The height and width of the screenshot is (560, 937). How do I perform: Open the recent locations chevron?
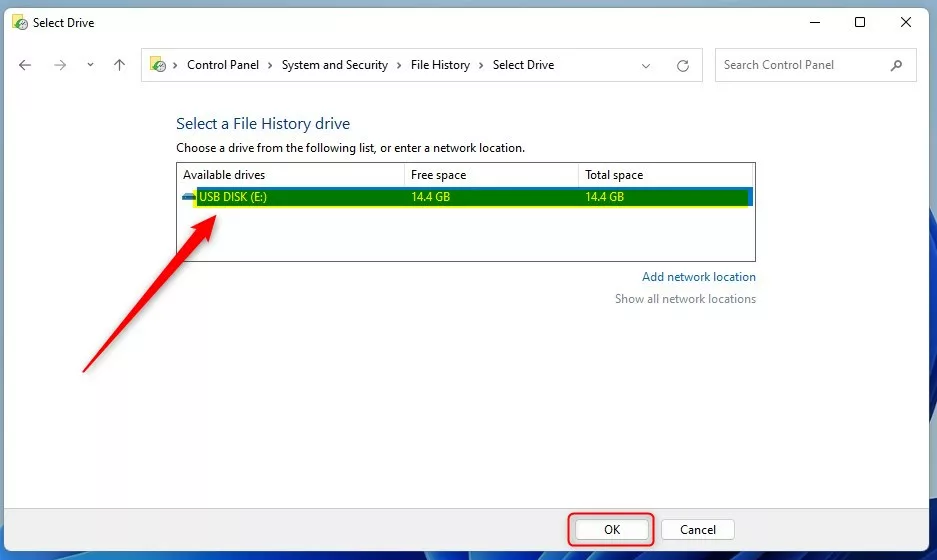pos(90,65)
